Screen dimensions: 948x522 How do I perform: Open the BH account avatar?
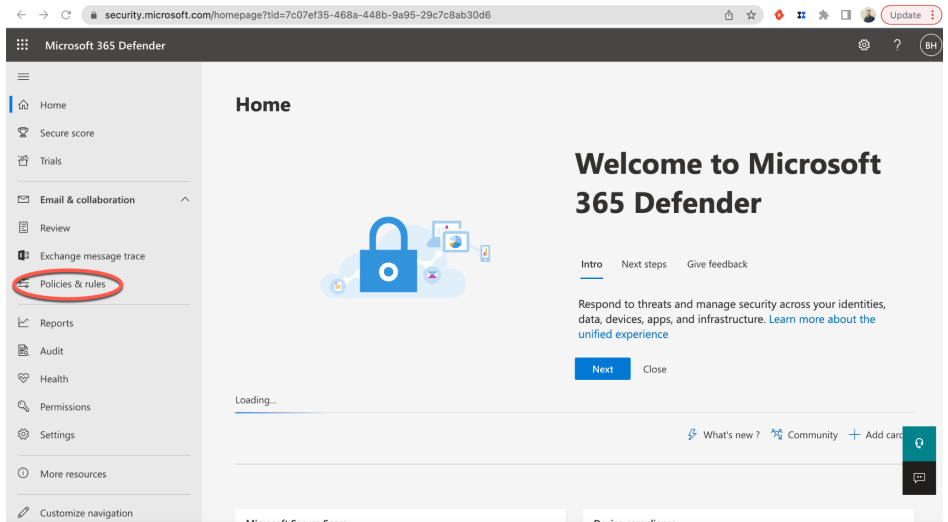pos(930,45)
